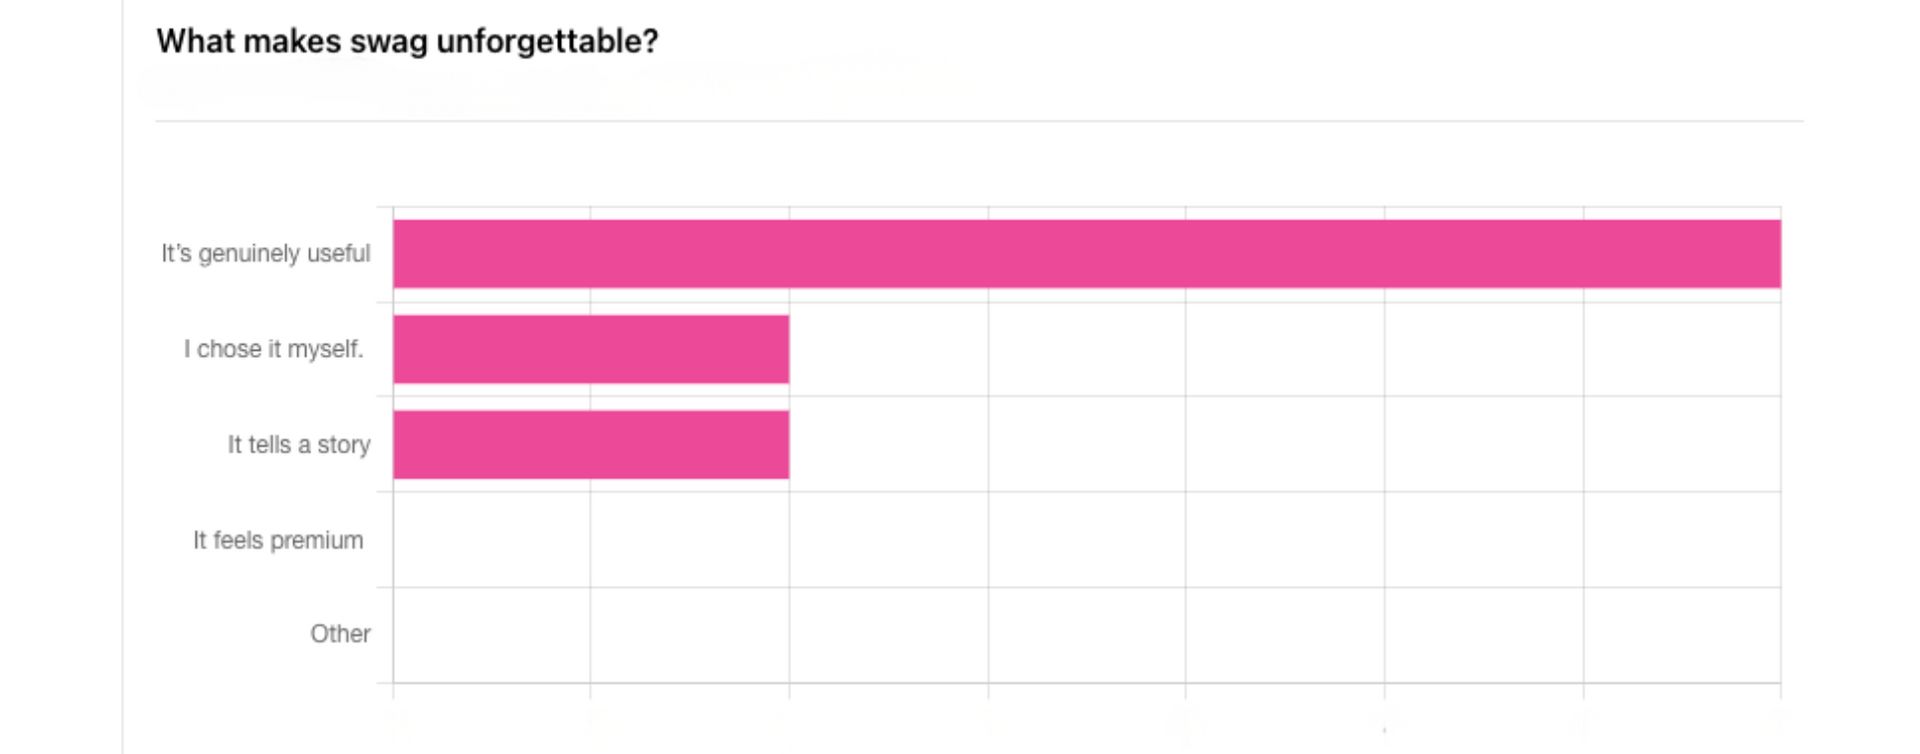This screenshot has height=754, width=1920.
Task: Click the "What makes swag unforgettable?" chart title
Action: (407, 41)
